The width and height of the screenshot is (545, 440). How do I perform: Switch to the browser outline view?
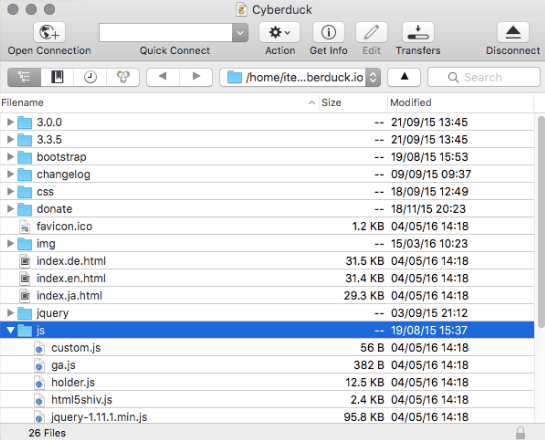click(x=24, y=77)
